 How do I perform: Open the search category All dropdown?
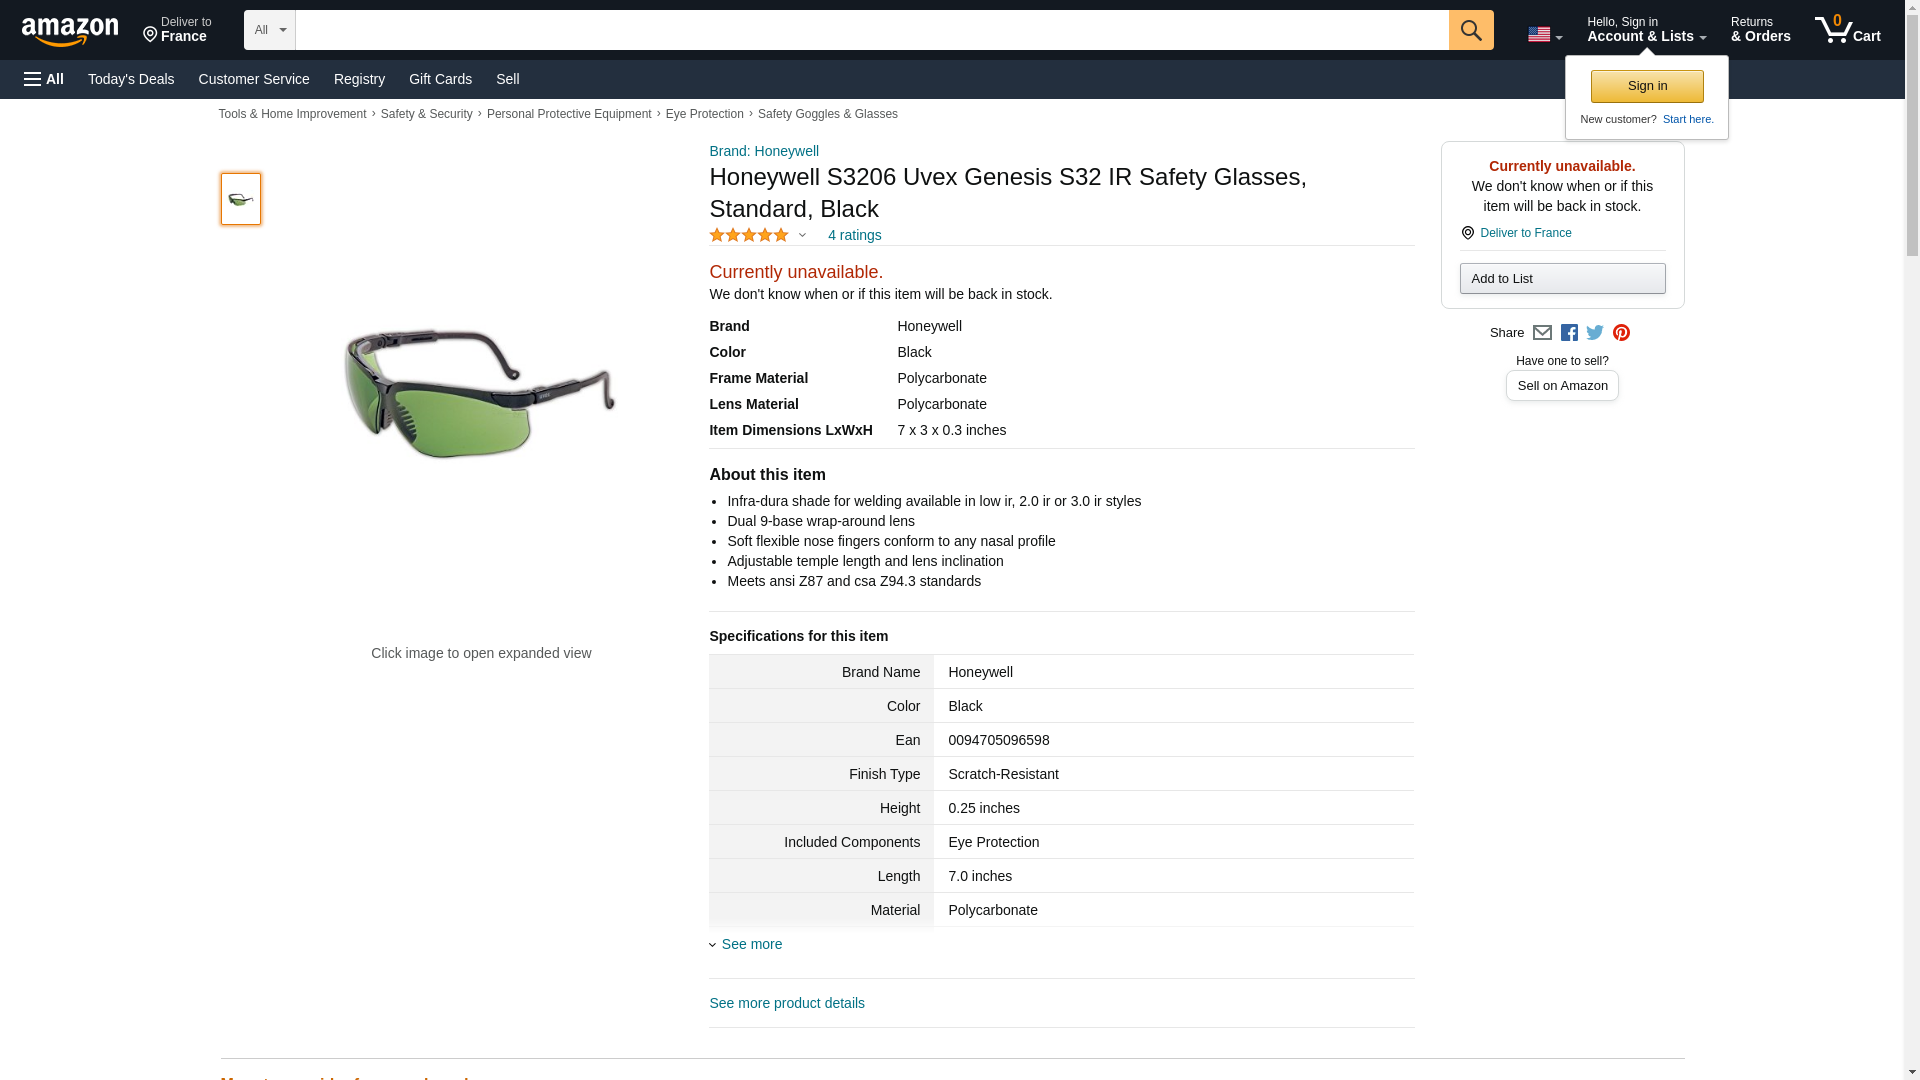pyautogui.click(x=270, y=30)
